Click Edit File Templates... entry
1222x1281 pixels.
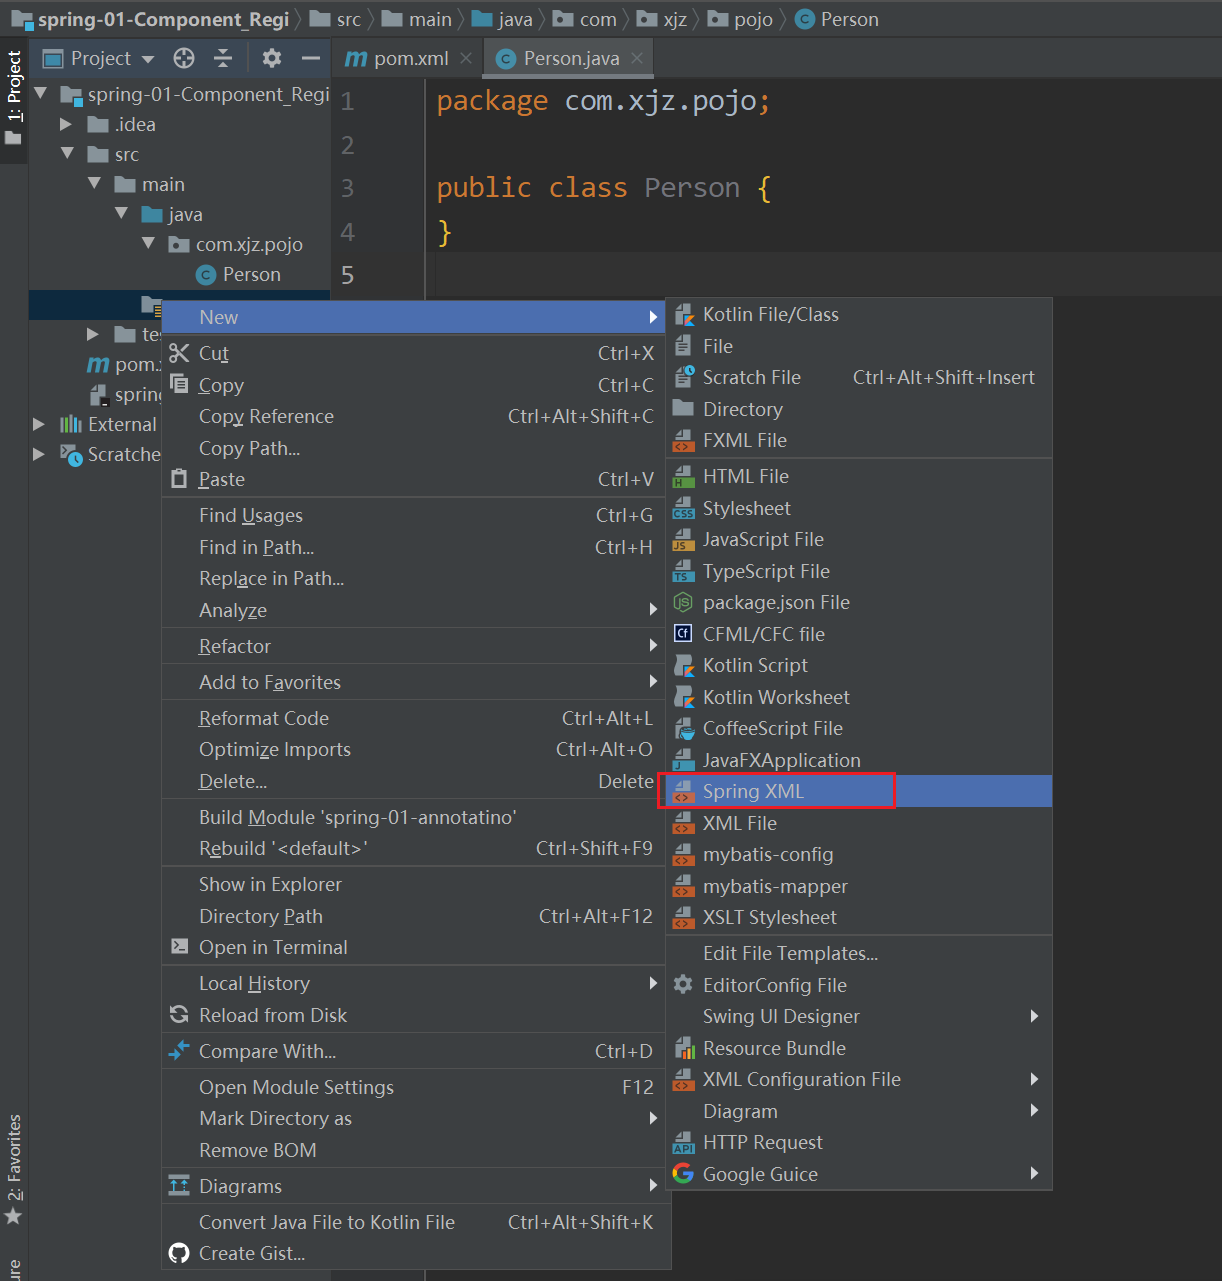click(x=859, y=953)
